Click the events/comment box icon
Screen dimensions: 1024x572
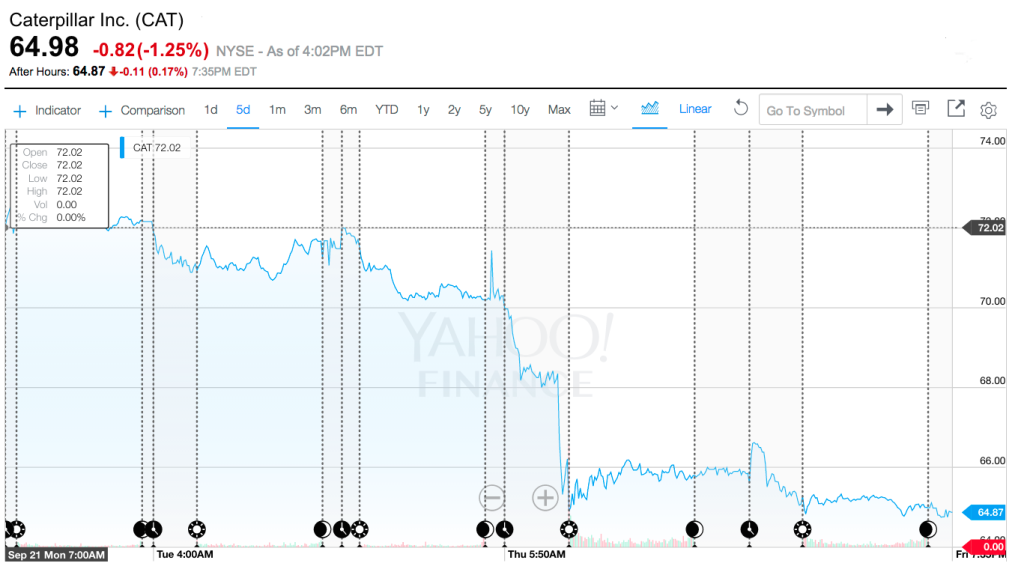point(920,109)
